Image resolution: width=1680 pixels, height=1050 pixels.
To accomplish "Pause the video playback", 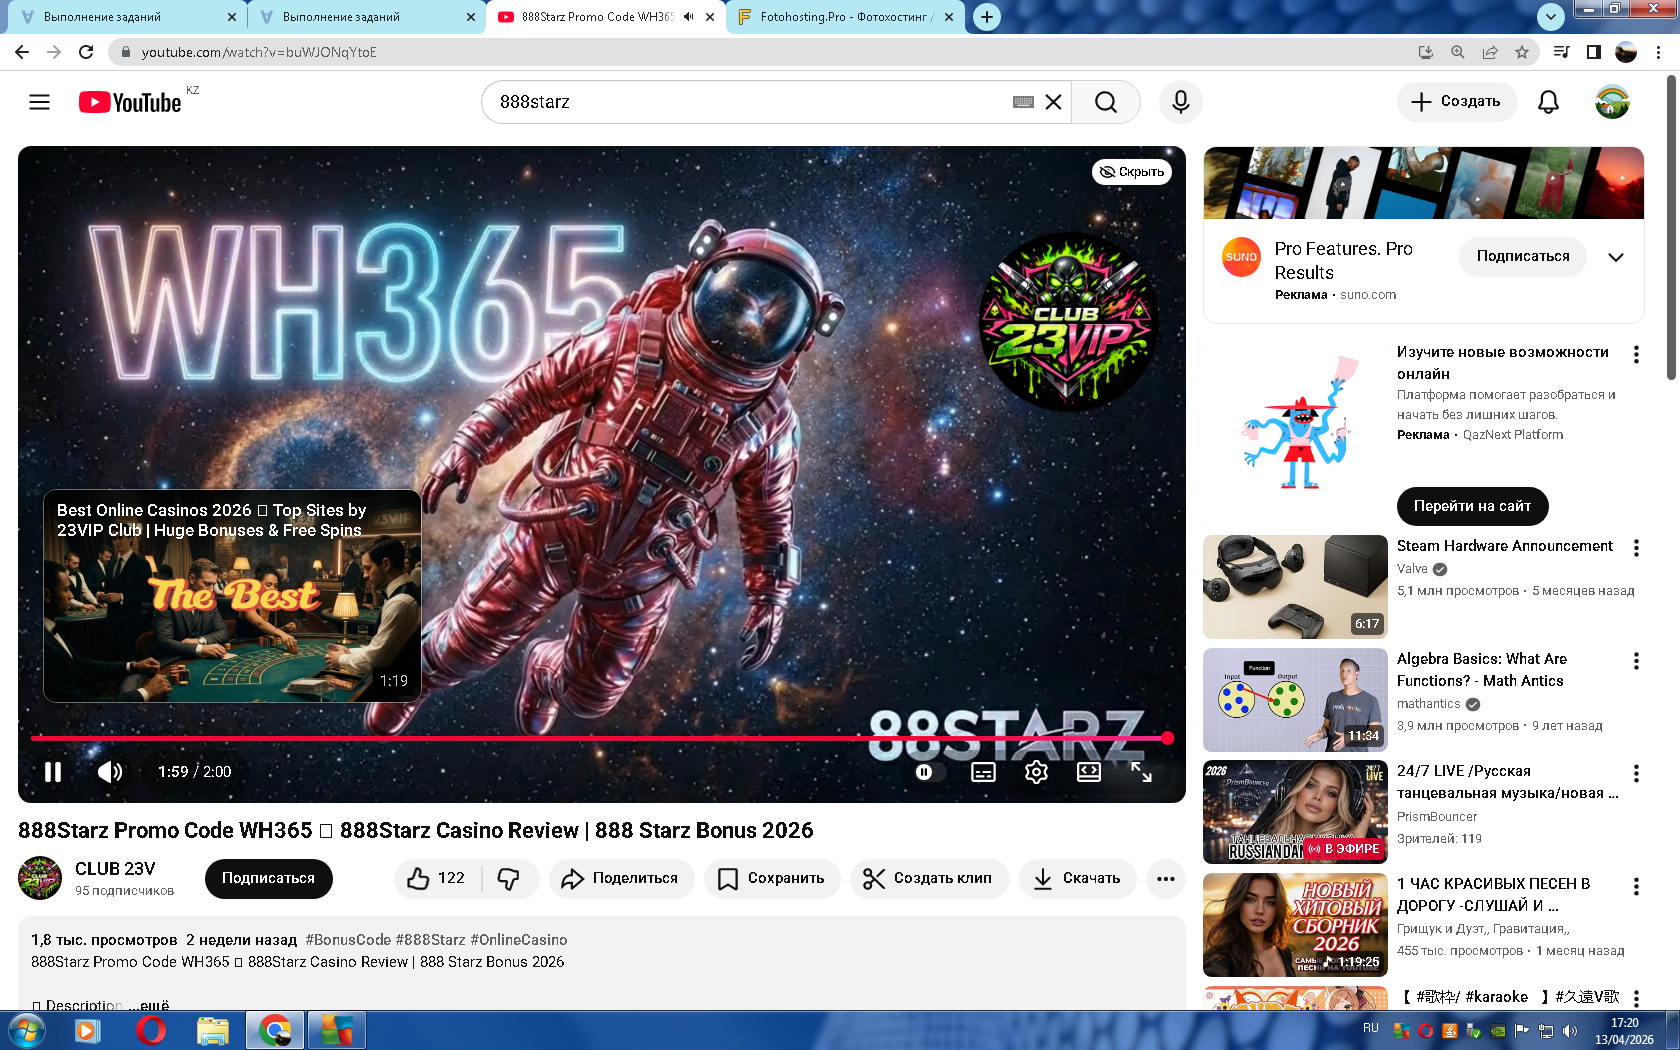I will pos(53,772).
